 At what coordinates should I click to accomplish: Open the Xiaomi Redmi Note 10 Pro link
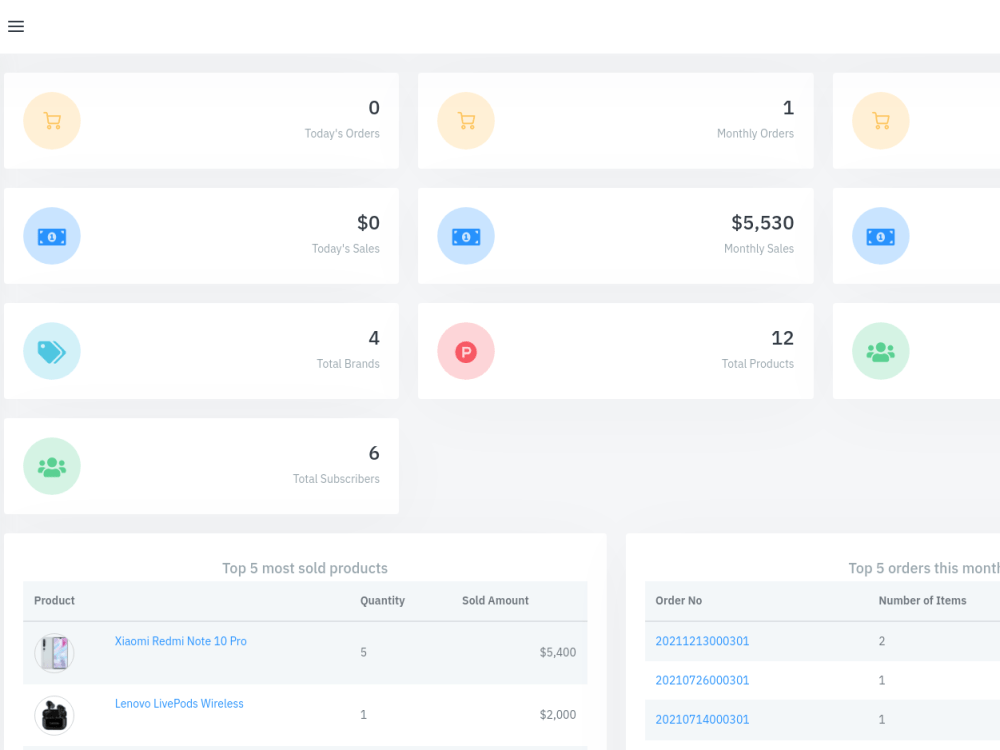(180, 641)
